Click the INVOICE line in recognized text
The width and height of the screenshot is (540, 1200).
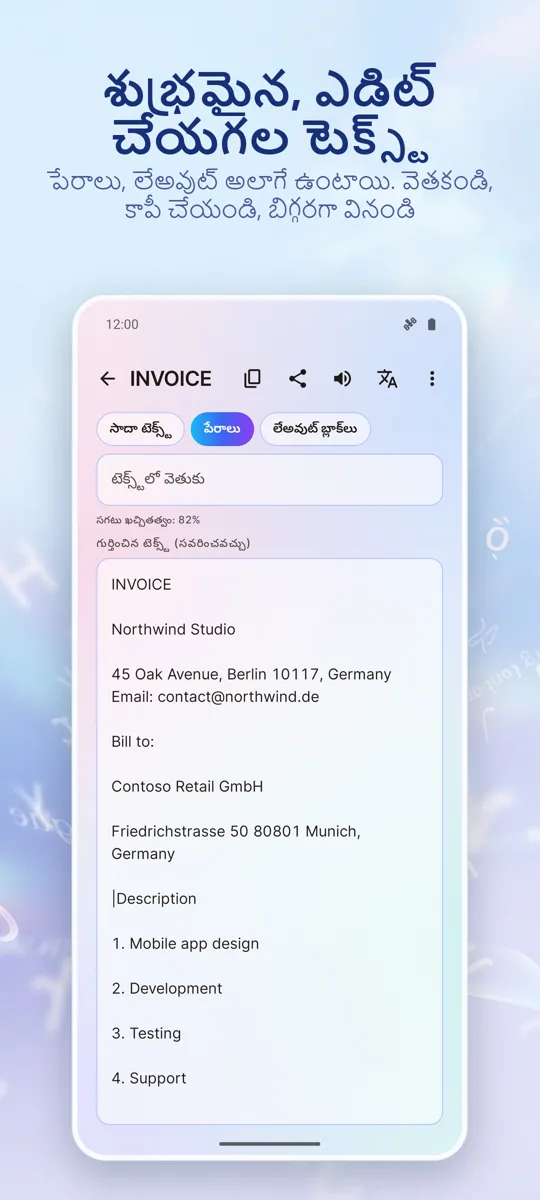pos(141,584)
